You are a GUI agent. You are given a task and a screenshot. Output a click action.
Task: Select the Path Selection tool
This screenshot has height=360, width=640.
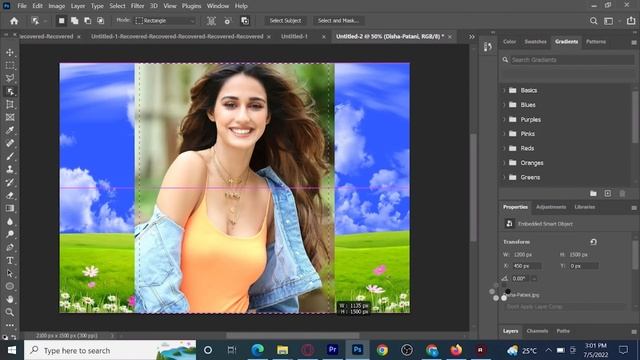tap(10, 273)
